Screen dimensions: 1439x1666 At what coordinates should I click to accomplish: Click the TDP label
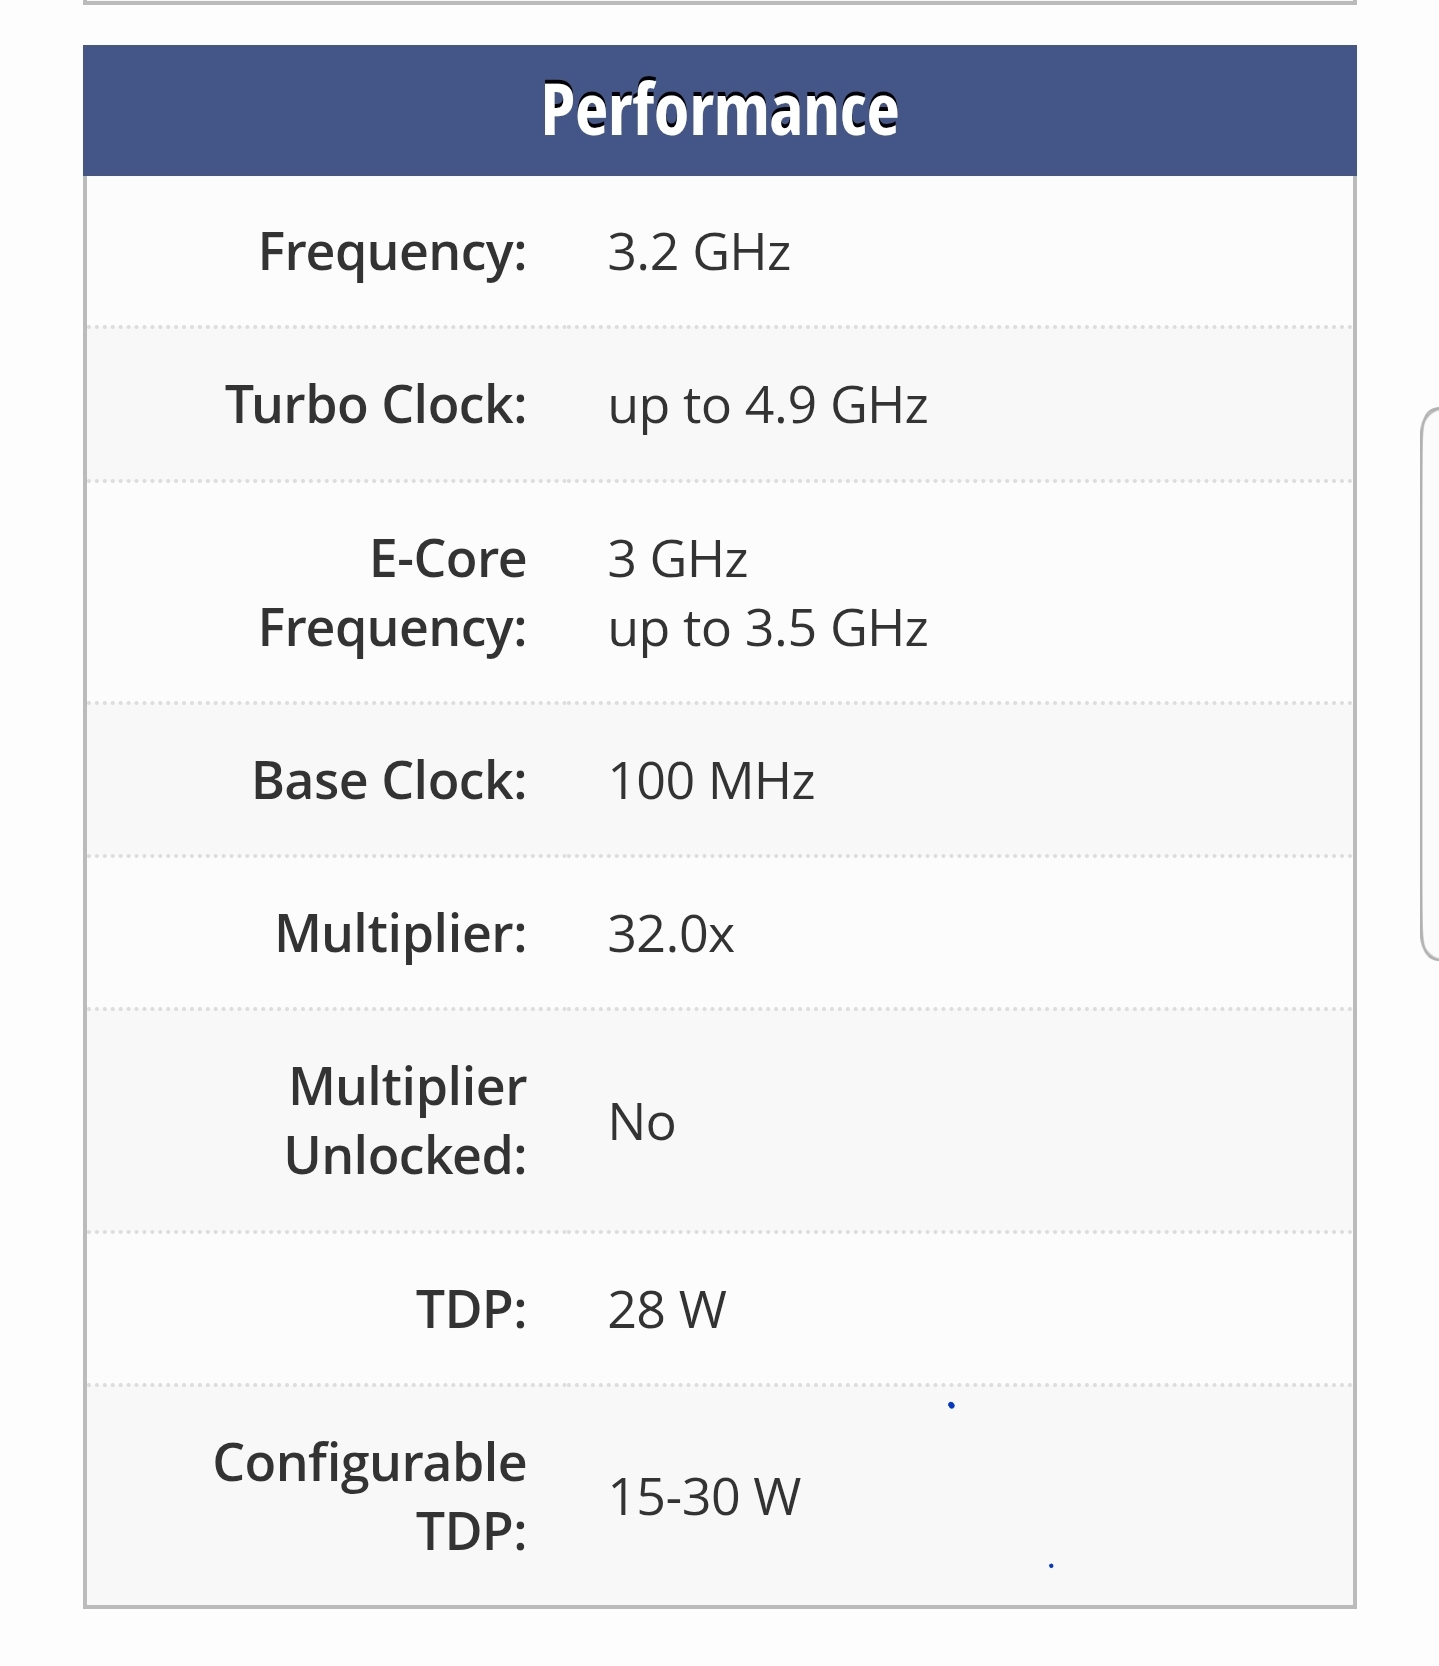[471, 1309]
